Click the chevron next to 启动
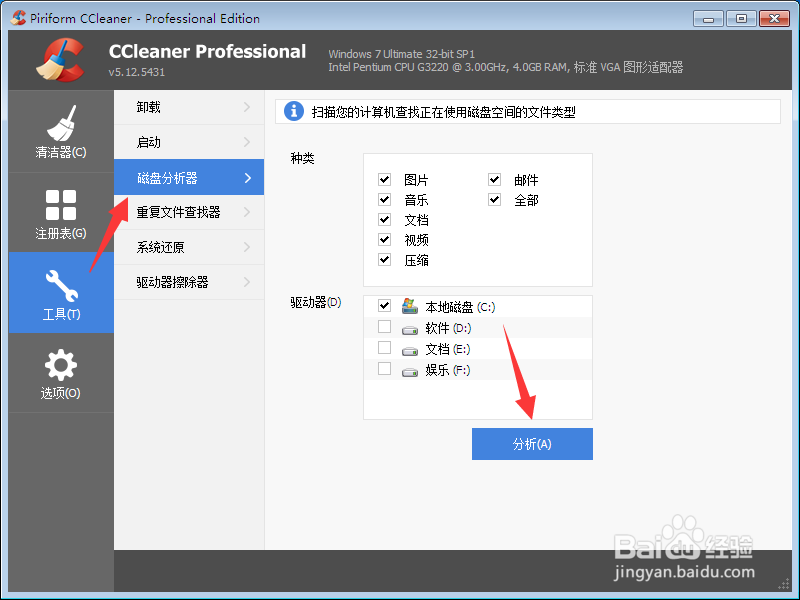The height and width of the screenshot is (600, 800). tap(247, 142)
